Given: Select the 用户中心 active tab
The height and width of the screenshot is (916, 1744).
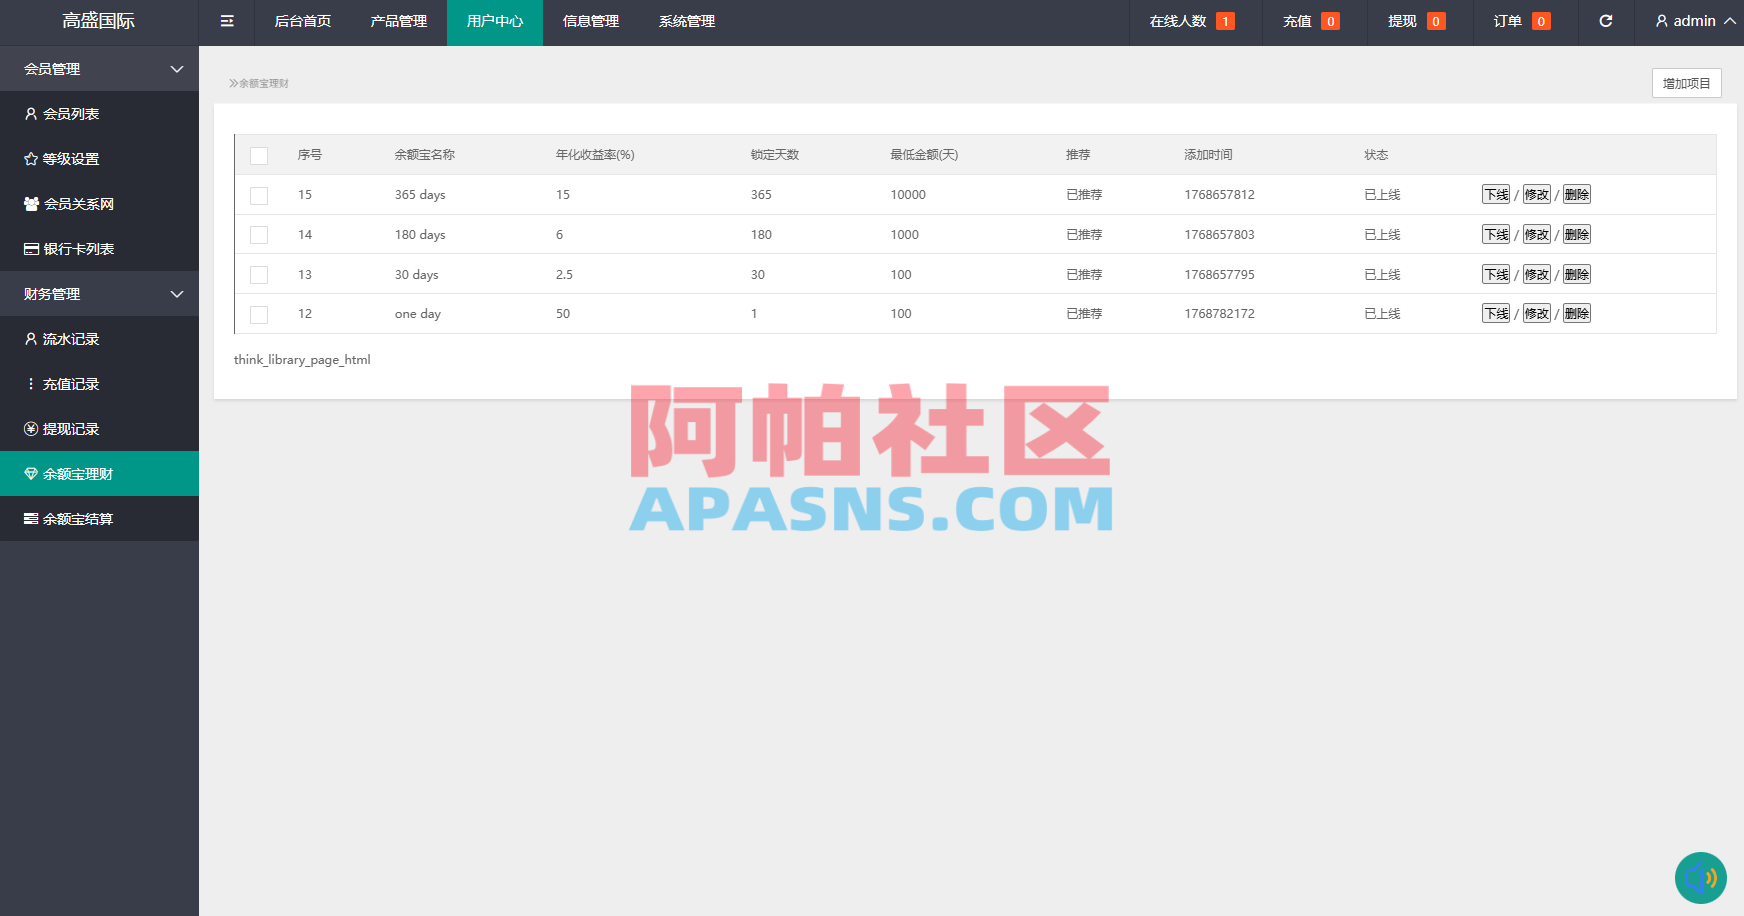Looking at the screenshot, I should pyautogui.click(x=495, y=22).
